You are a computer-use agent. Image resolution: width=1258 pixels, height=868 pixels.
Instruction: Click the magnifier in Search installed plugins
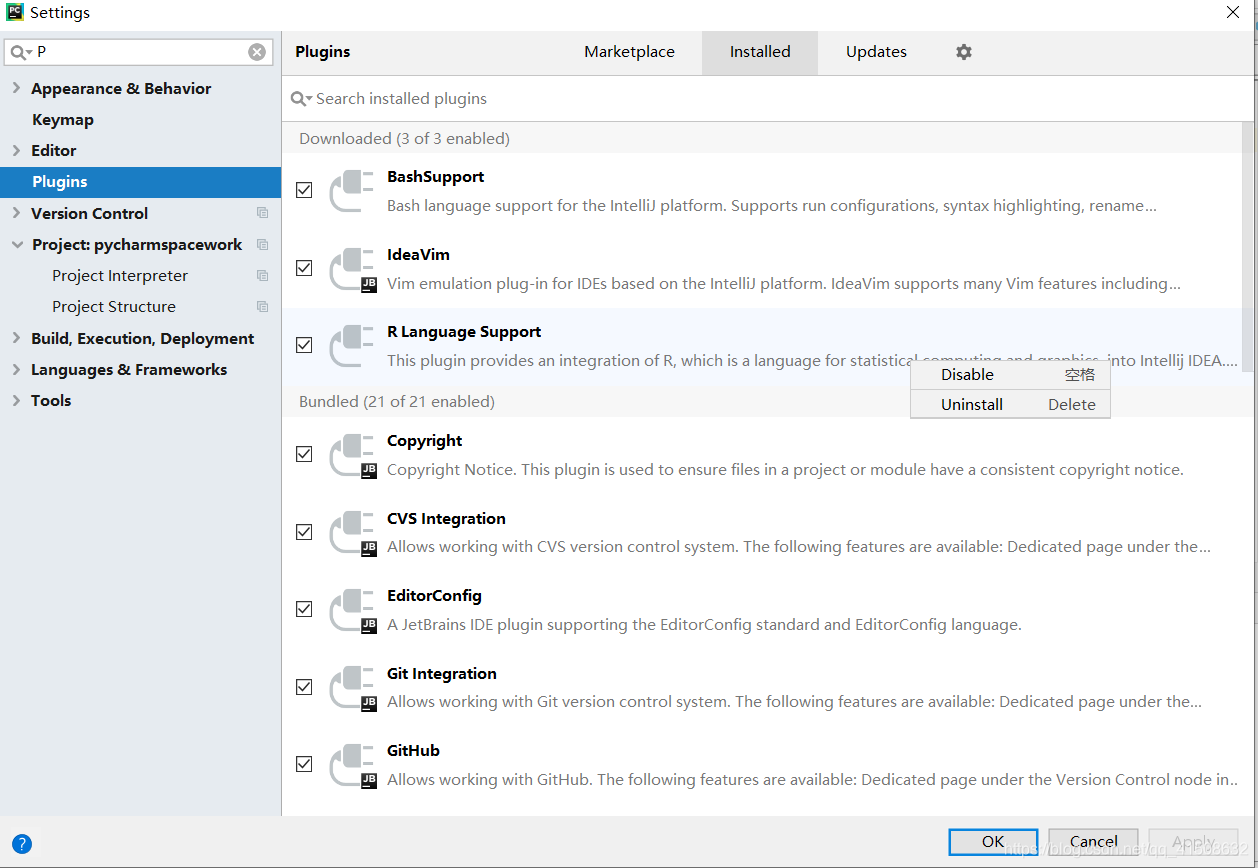coord(301,99)
